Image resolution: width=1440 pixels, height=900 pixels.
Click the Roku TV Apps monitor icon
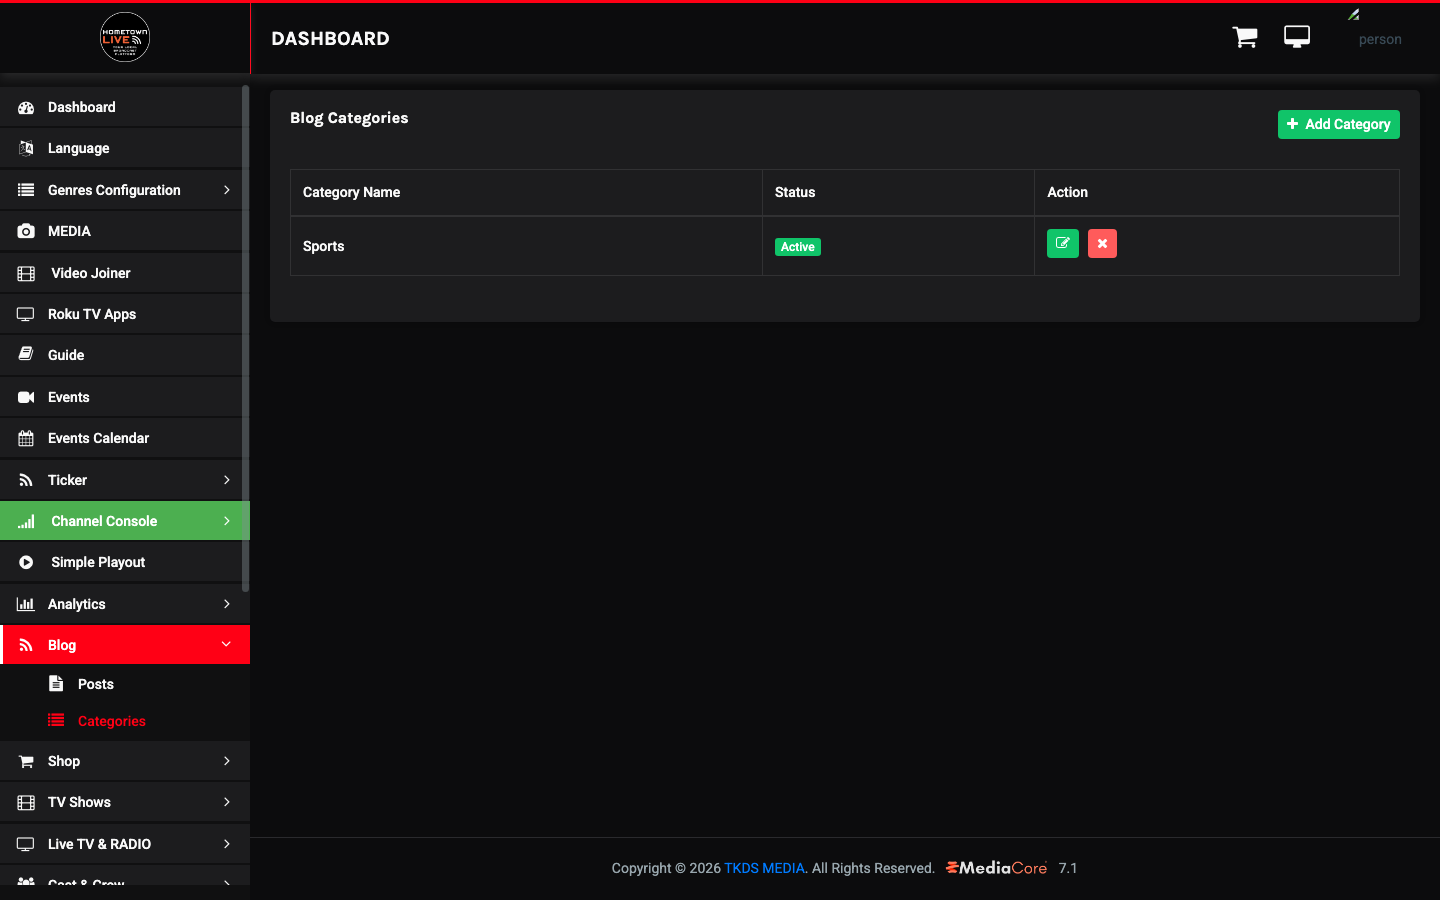pos(26,314)
